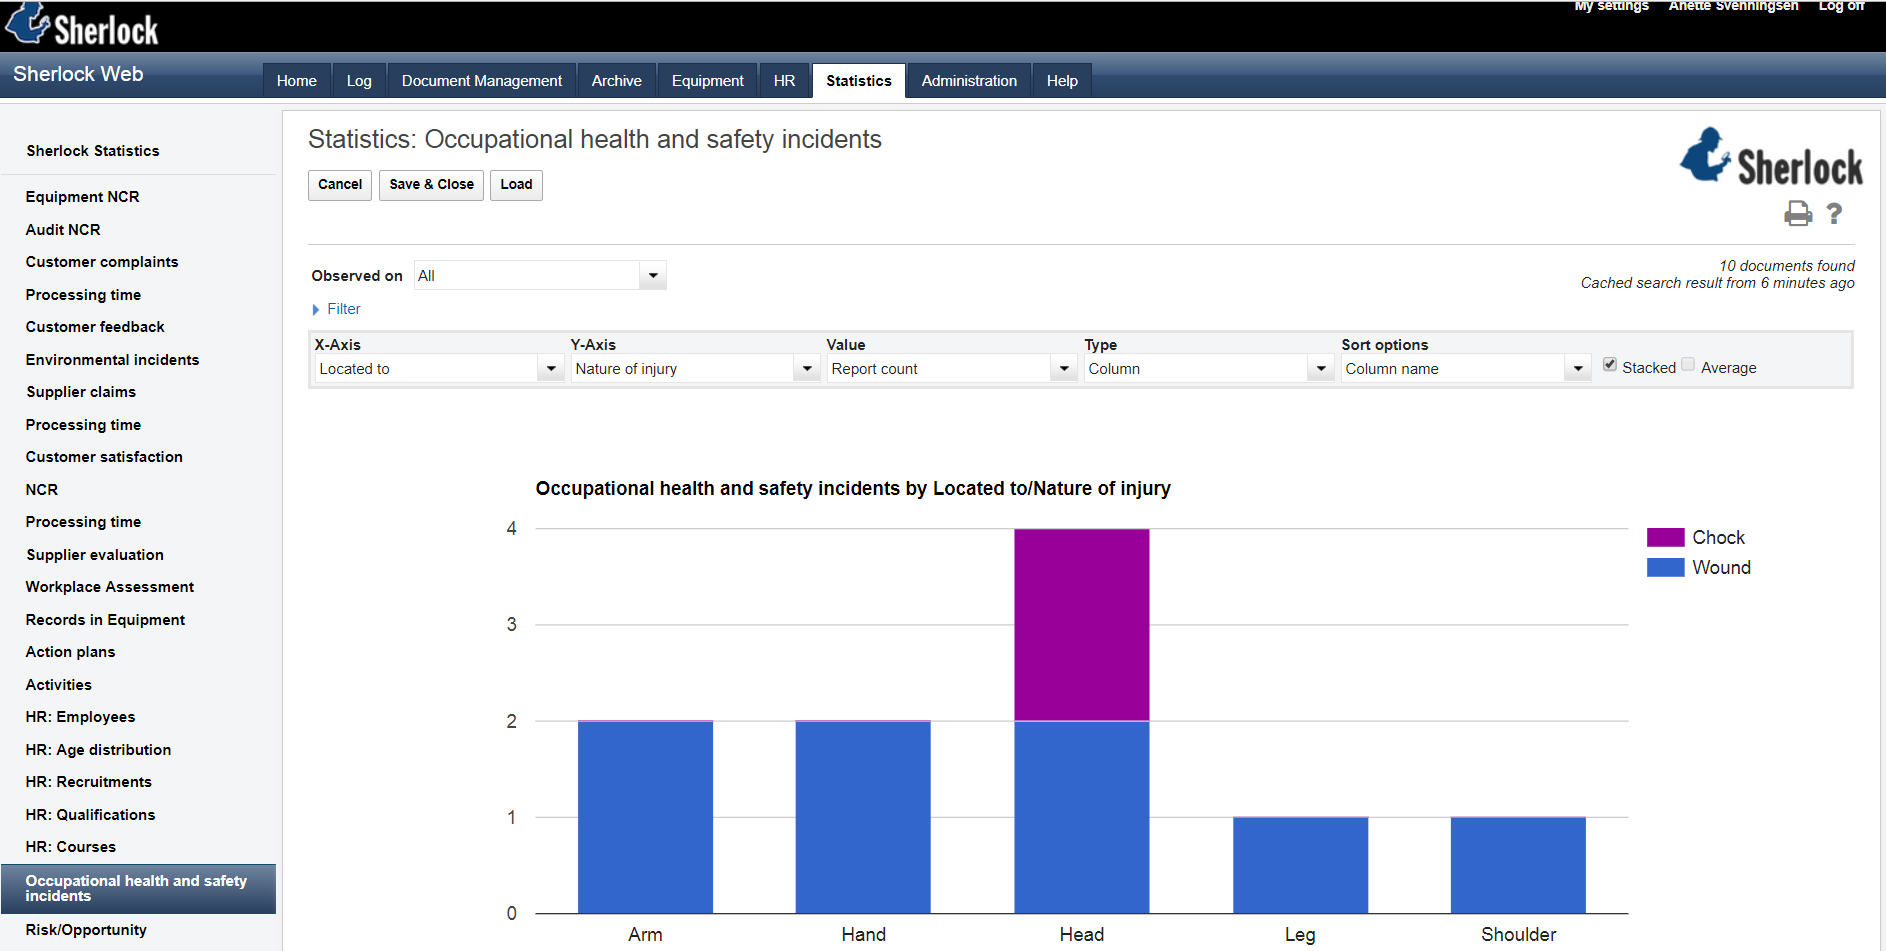Open My settings link
Screen dimensions: 1886x951
coord(1611,6)
